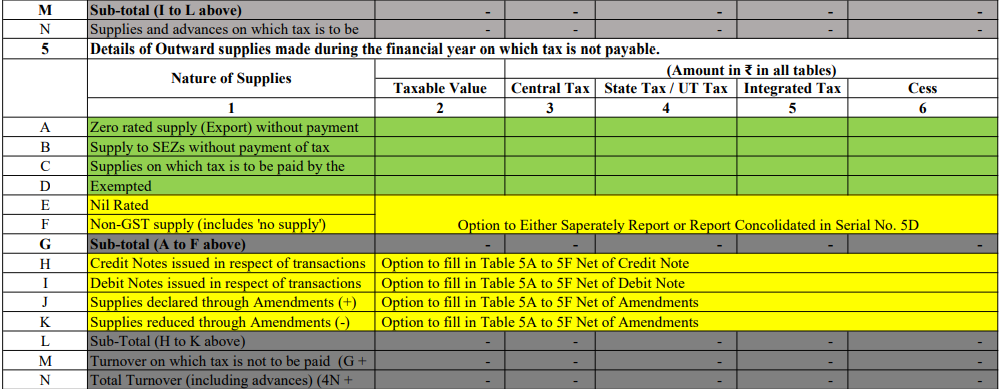This screenshot has width=999, height=389.
Task: Click Integrated Tax cell for Zero rated supply row
Action: click(792, 127)
